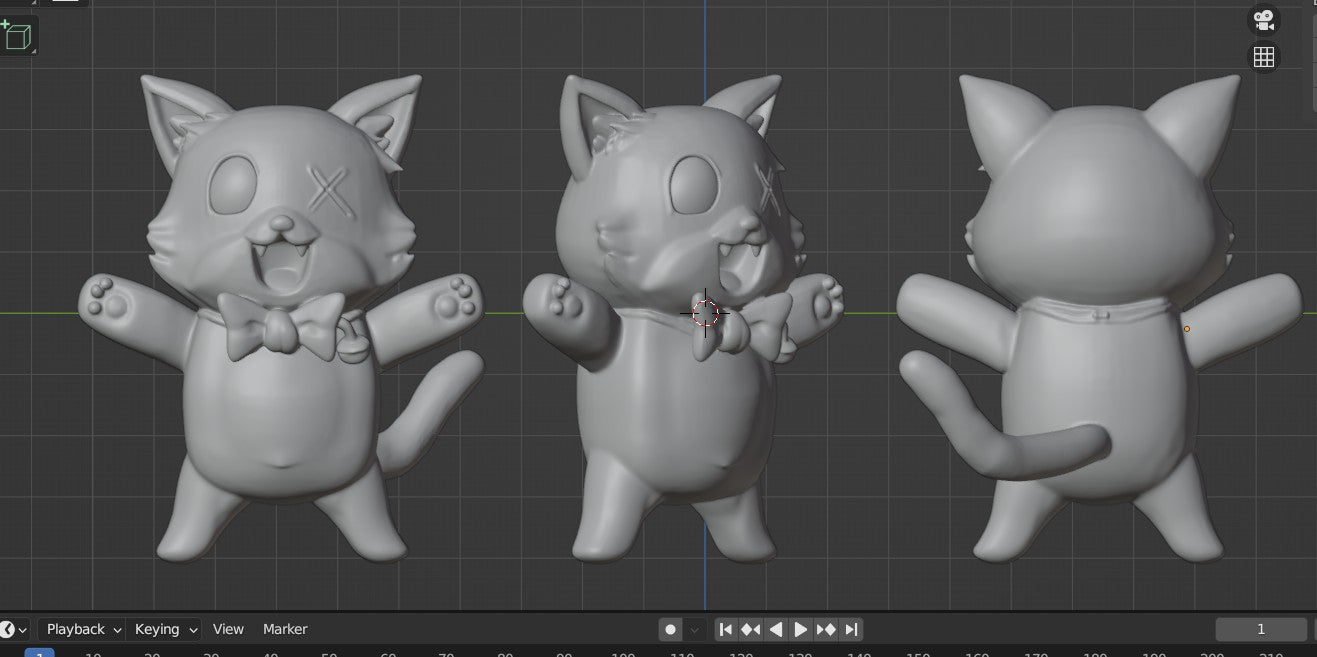Viewport: 1317px width, 657px height.
Task: Play the animation forward
Action: pyautogui.click(x=801, y=629)
